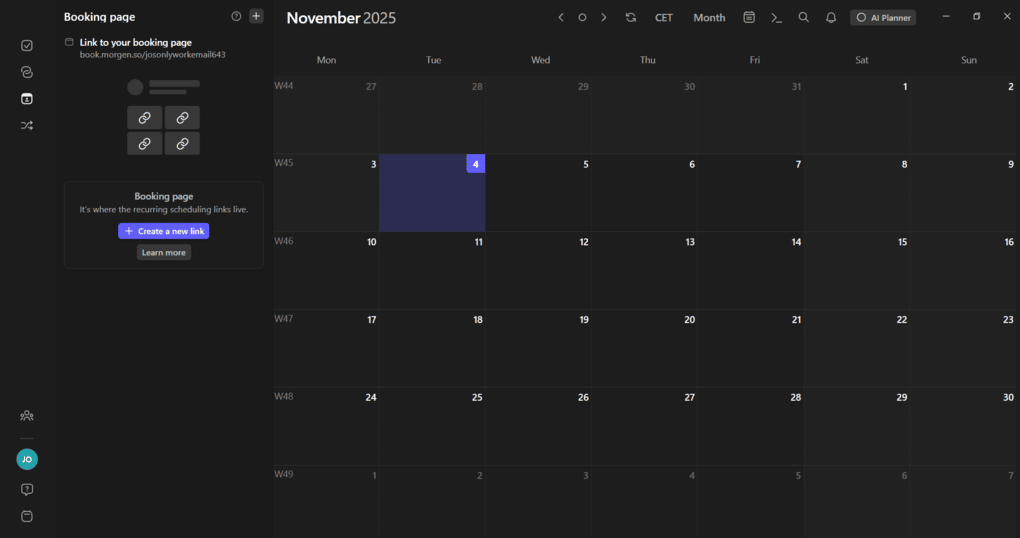Click the Learn more button

(164, 252)
